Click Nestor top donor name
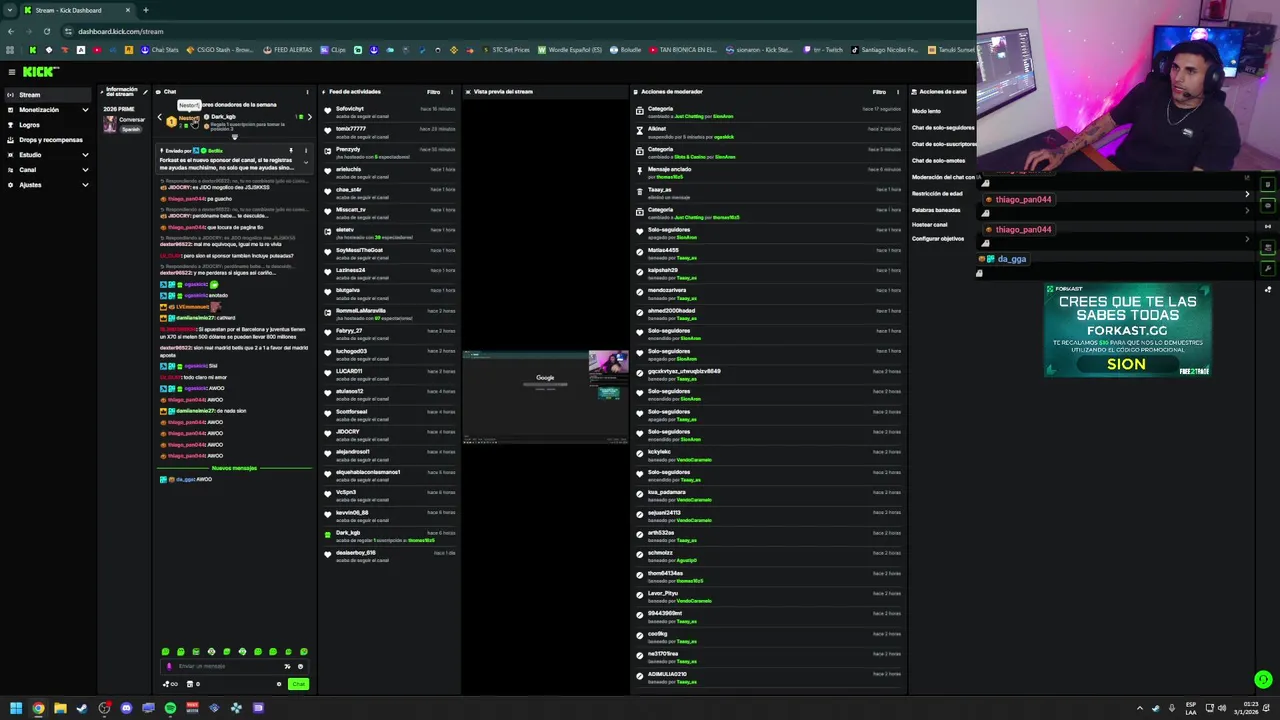1280x720 pixels. click(x=188, y=119)
